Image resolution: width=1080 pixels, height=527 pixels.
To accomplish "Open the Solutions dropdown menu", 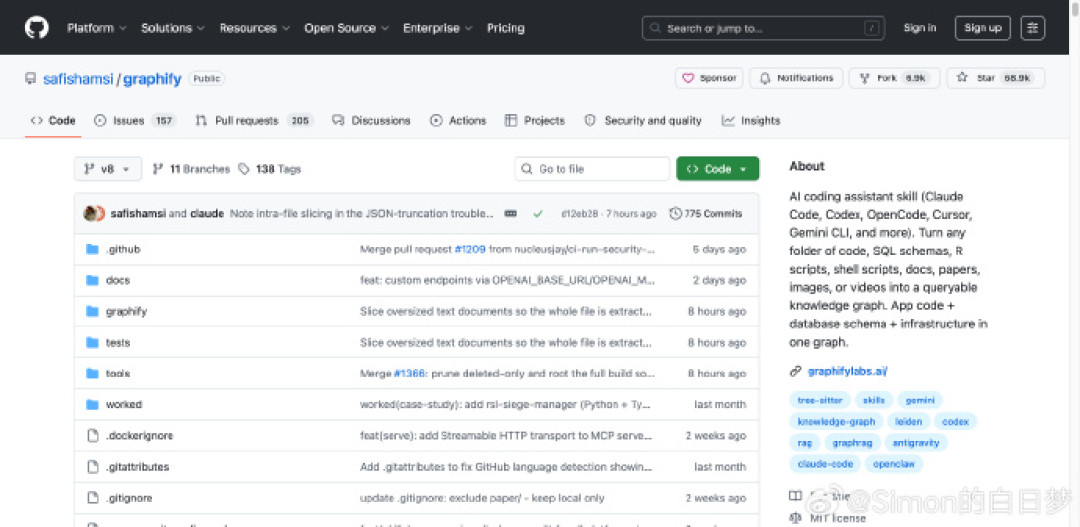I will 173,28.
